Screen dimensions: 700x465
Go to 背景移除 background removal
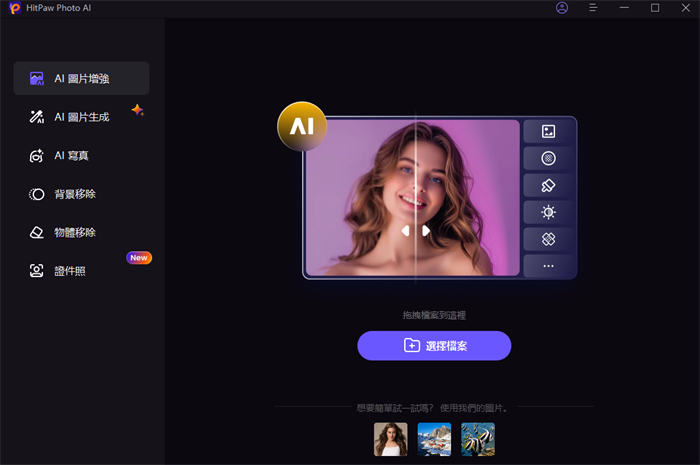click(x=75, y=194)
